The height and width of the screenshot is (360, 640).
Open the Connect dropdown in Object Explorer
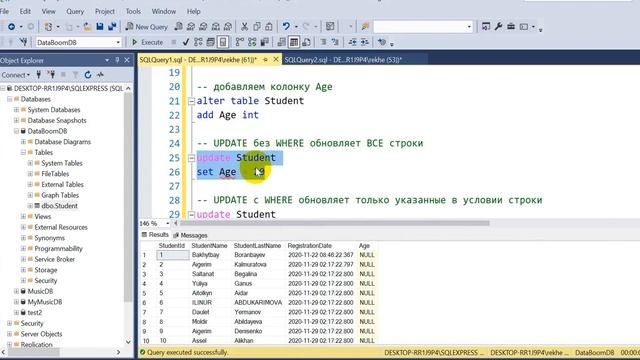[16, 75]
